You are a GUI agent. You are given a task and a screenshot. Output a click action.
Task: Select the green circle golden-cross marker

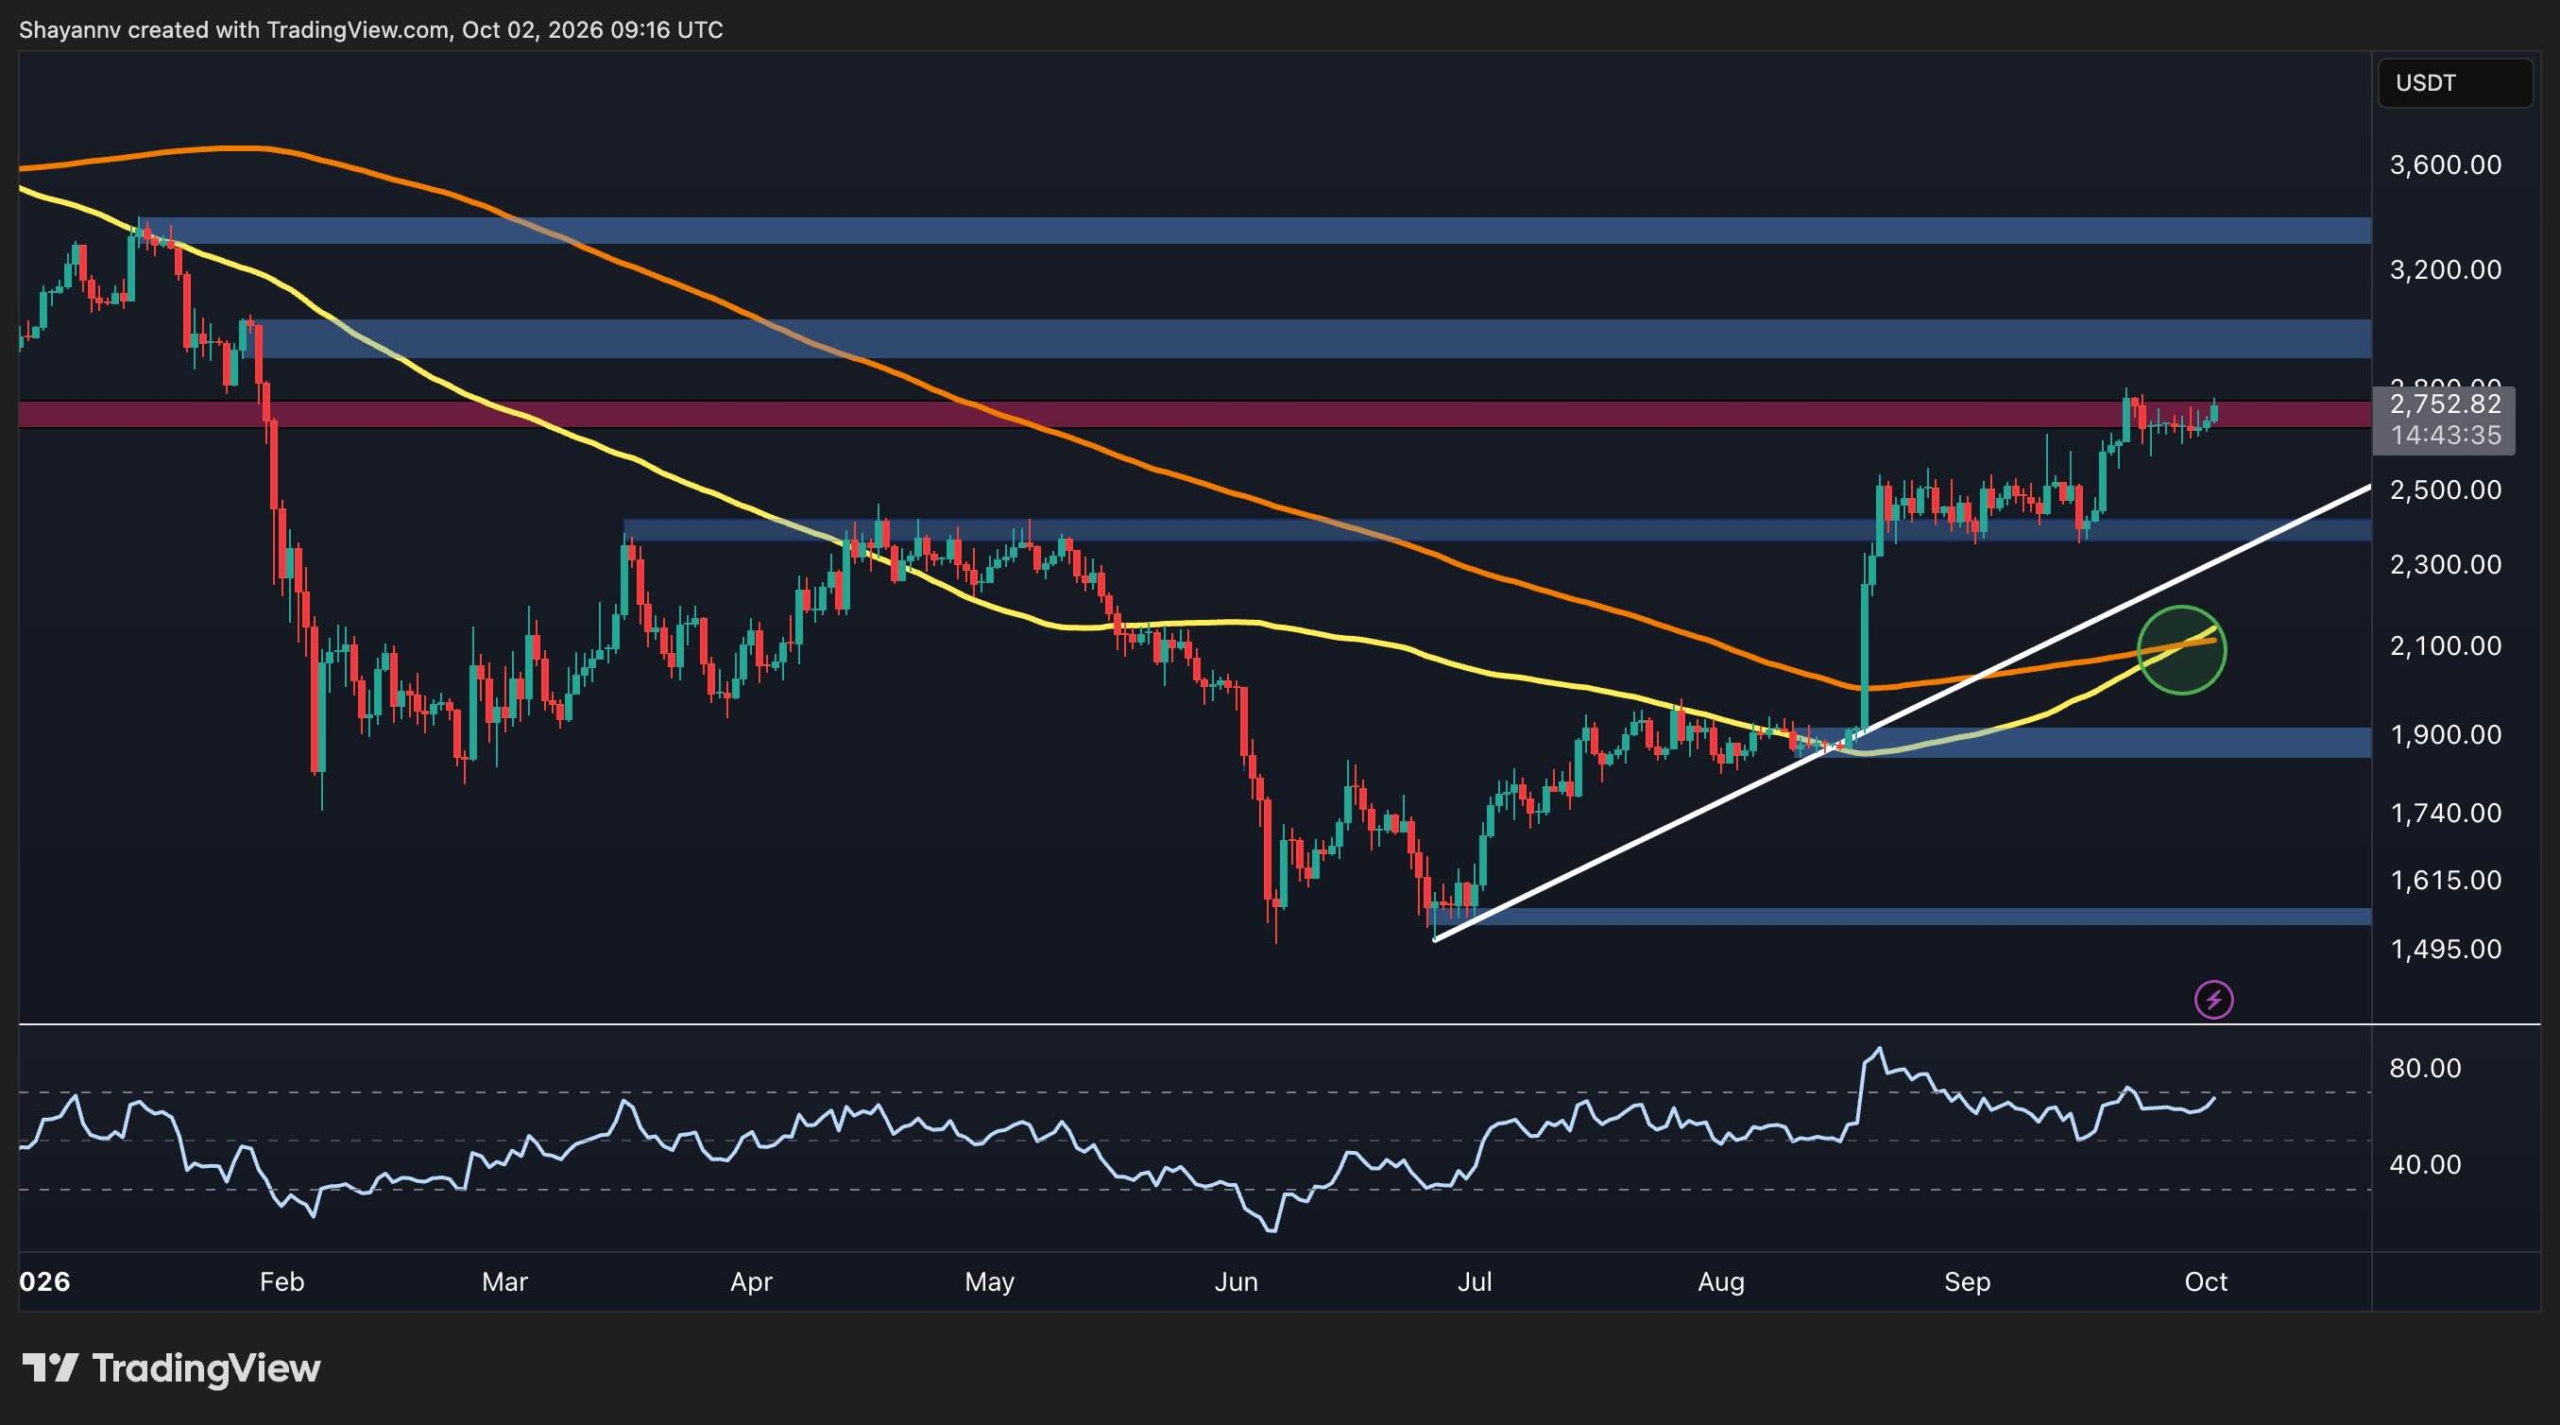2181,650
